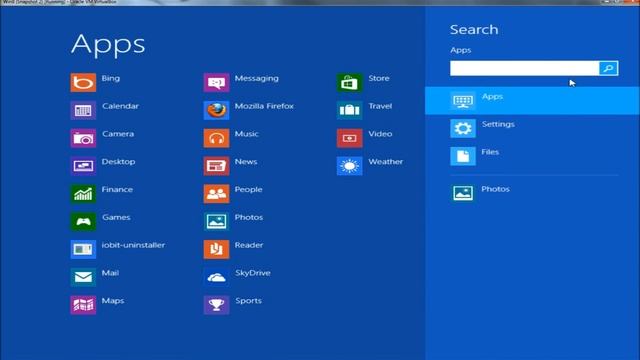Click the People label text

pos(249,189)
